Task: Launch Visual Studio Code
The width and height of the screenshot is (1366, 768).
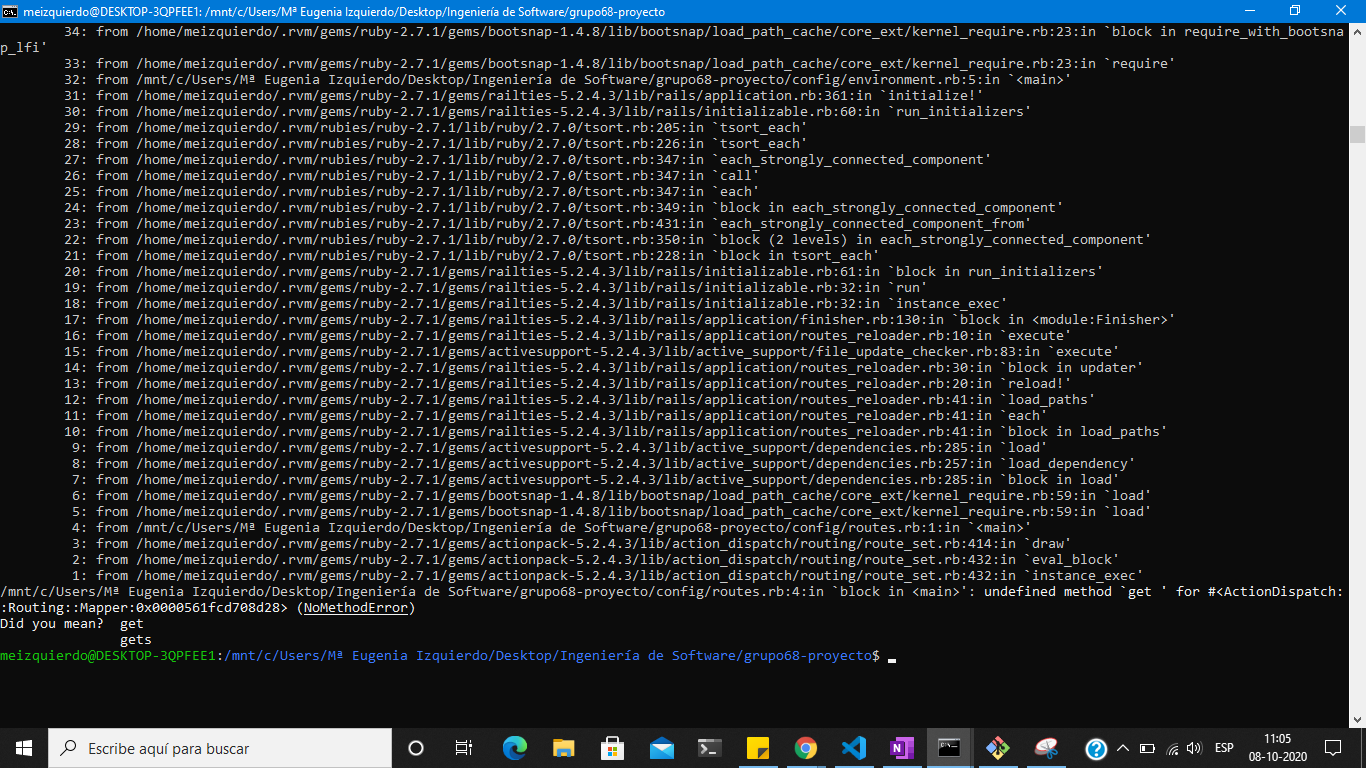Action: pyautogui.click(x=854, y=747)
